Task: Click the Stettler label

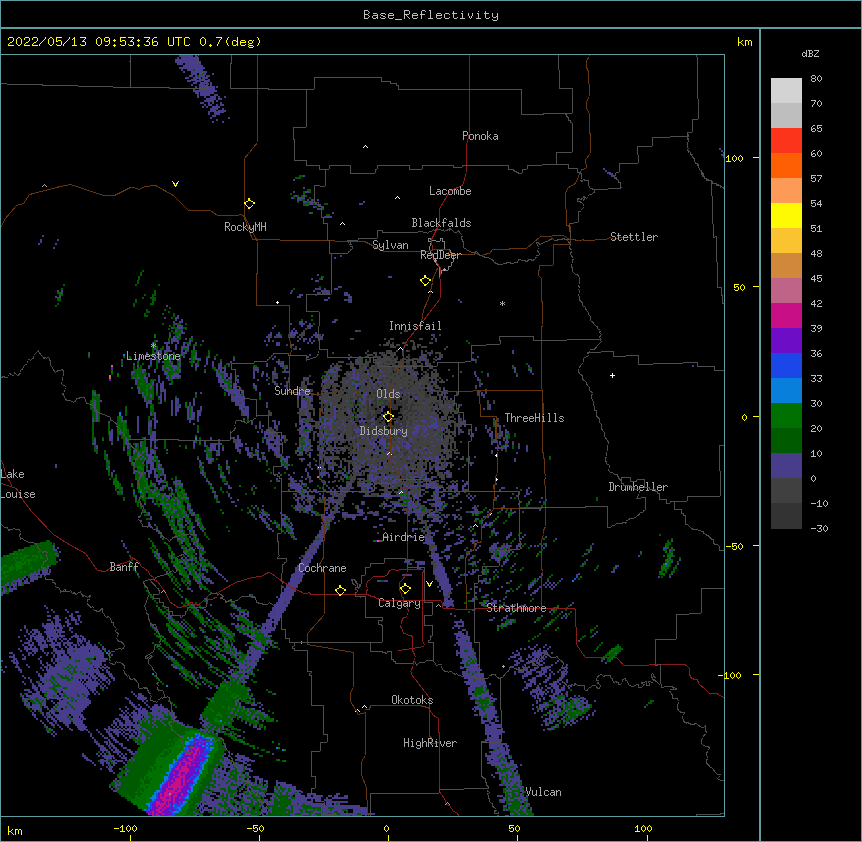Action: [634, 237]
